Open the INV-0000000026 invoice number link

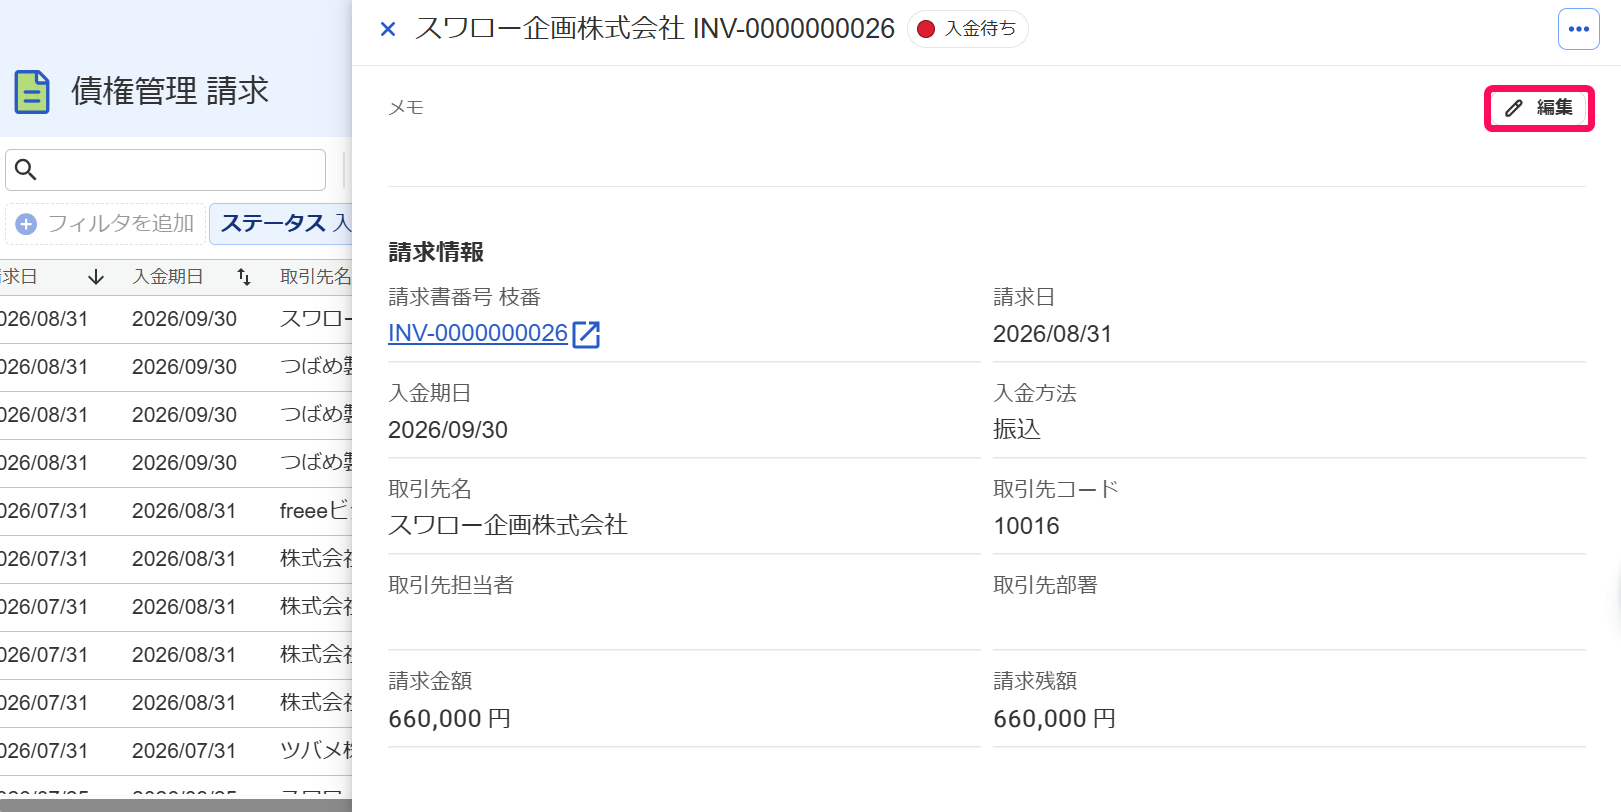pos(478,333)
